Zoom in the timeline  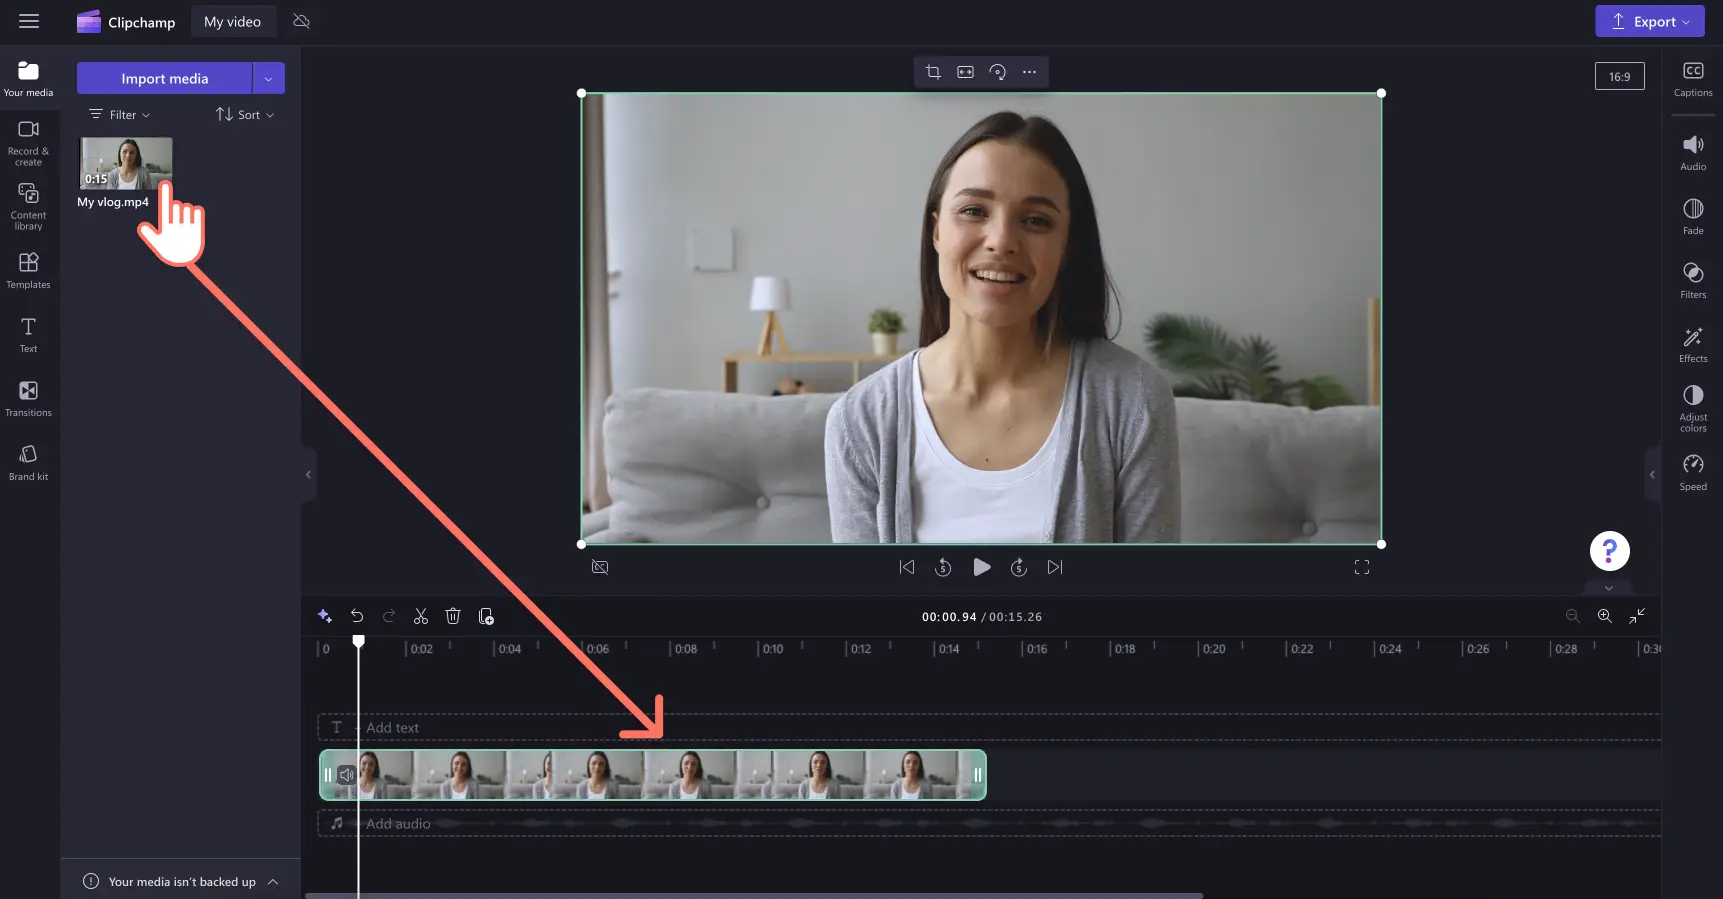[x=1604, y=616]
